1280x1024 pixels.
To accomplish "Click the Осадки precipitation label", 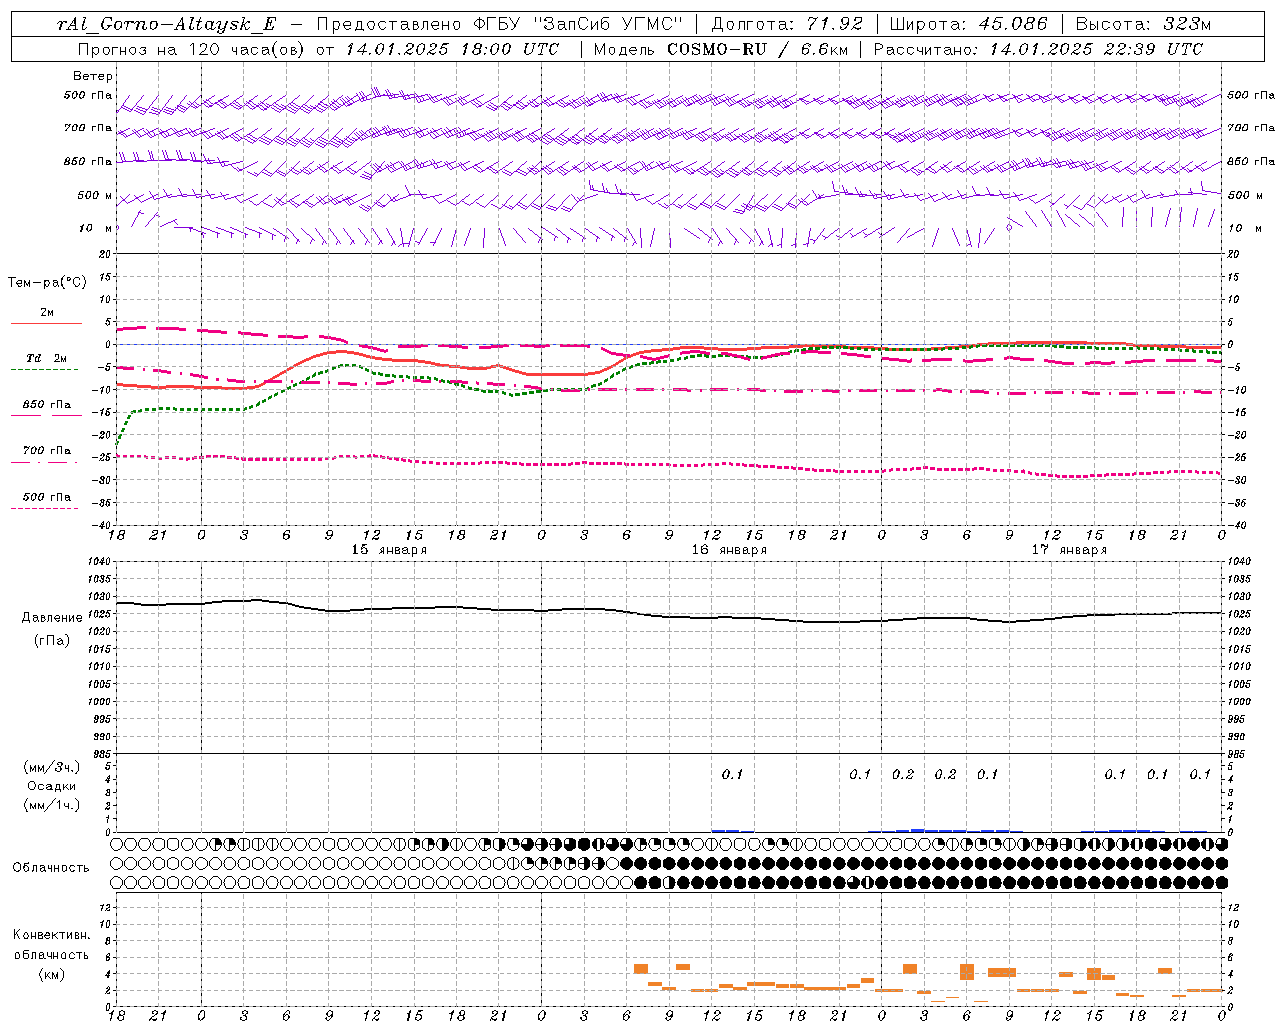I will click(x=52, y=786).
